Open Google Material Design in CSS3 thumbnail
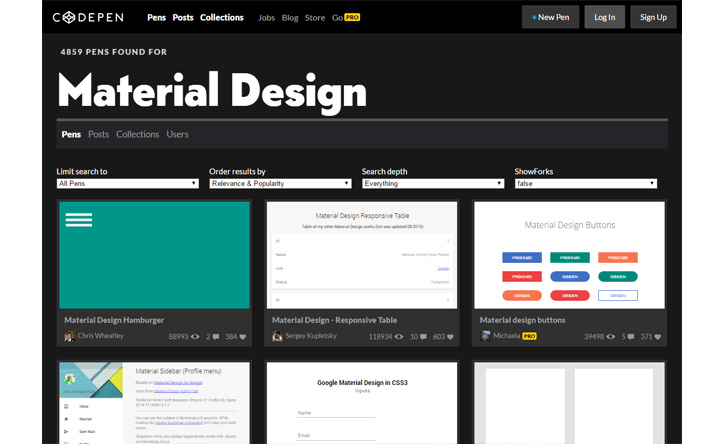This screenshot has height=444, width=724. pos(362,403)
